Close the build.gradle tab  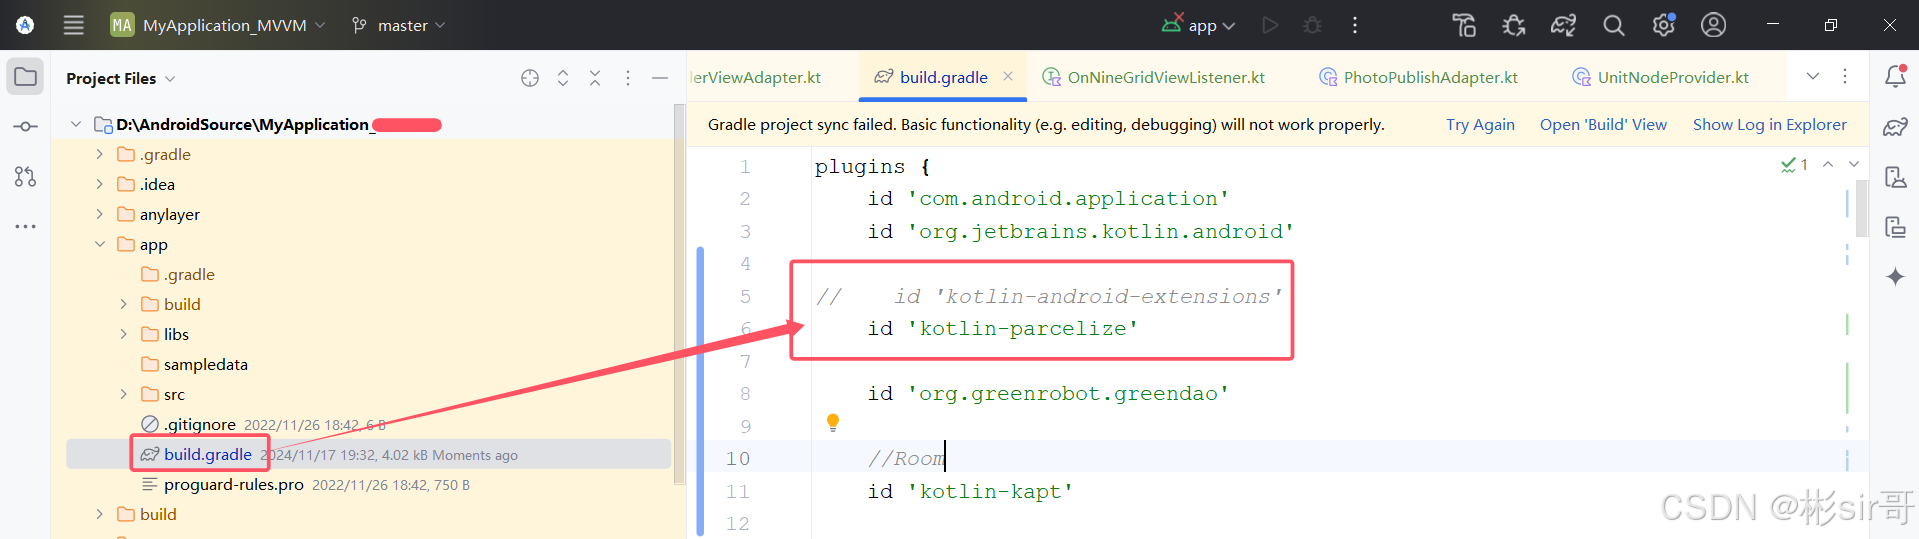(x=1008, y=76)
